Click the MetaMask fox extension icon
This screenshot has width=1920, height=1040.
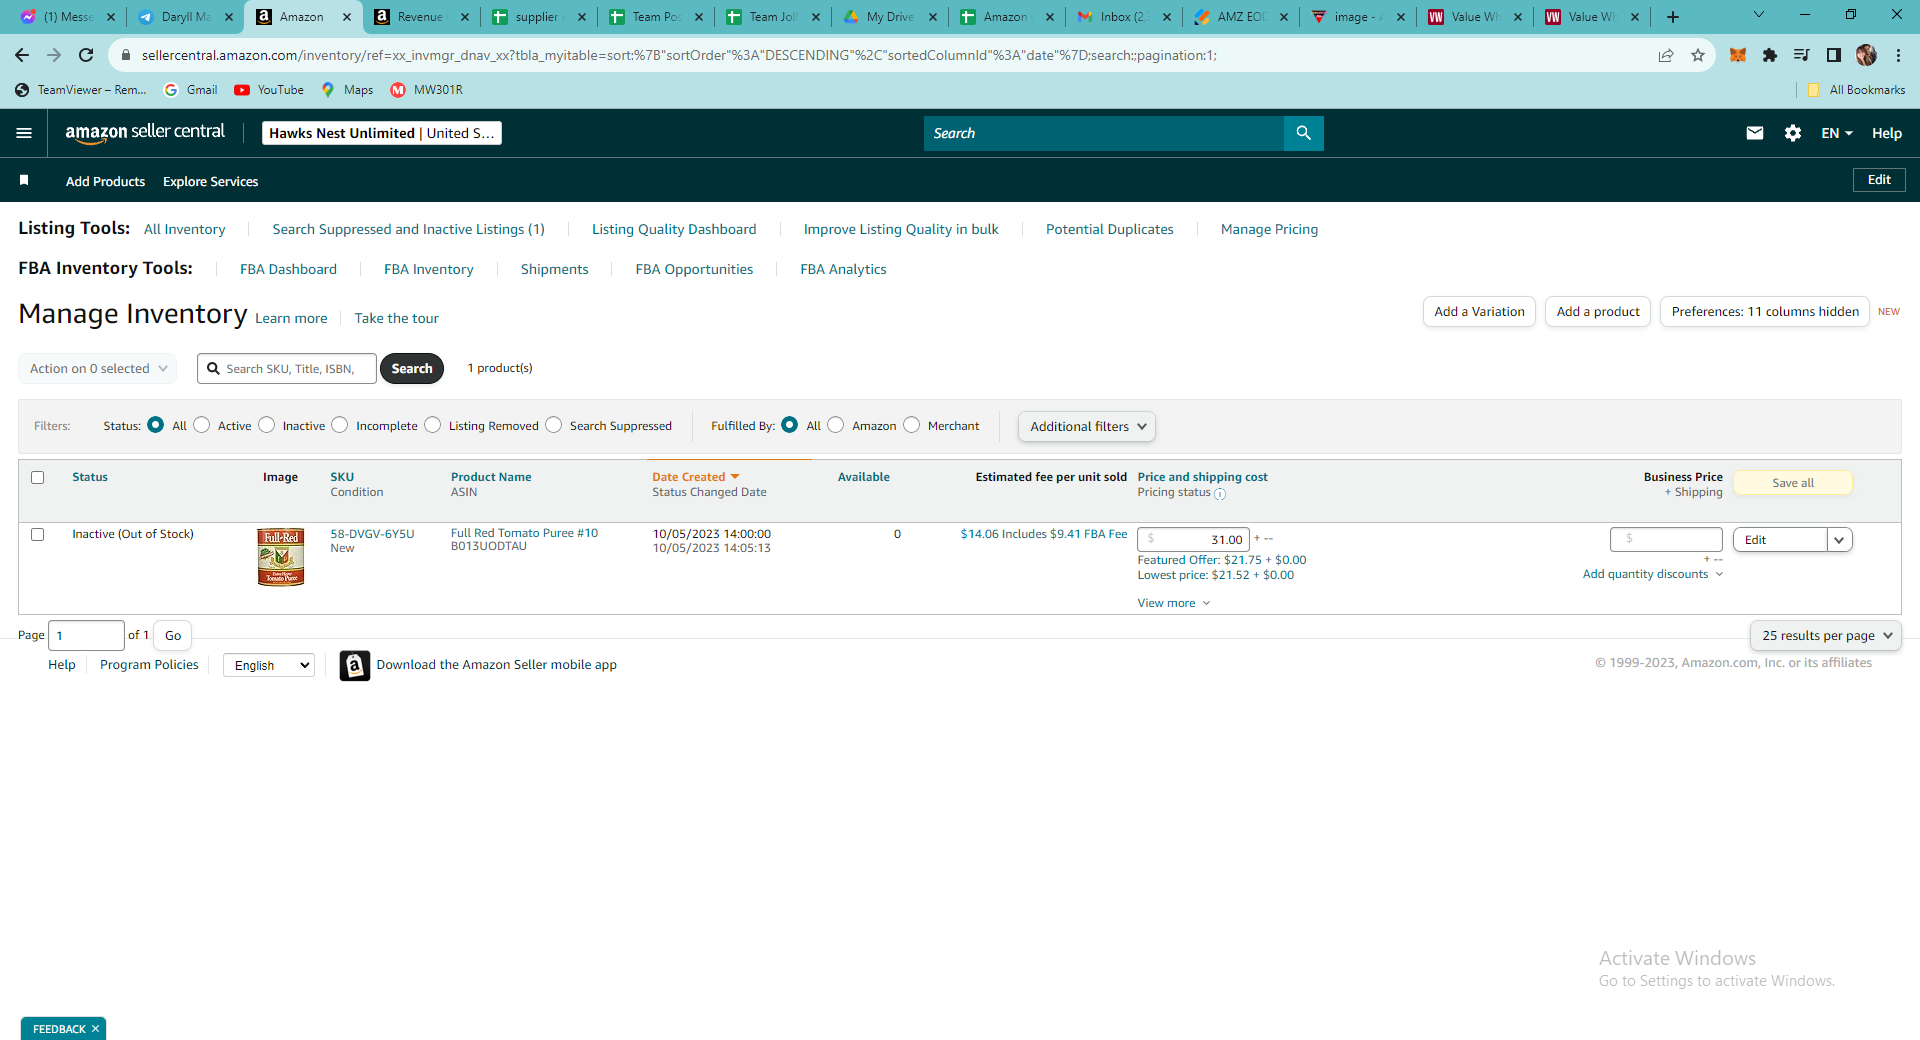(x=1737, y=55)
